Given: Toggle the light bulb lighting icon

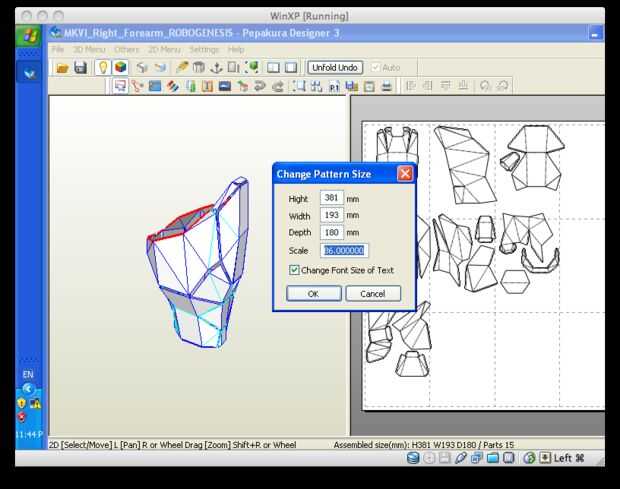Looking at the screenshot, I should point(103,68).
